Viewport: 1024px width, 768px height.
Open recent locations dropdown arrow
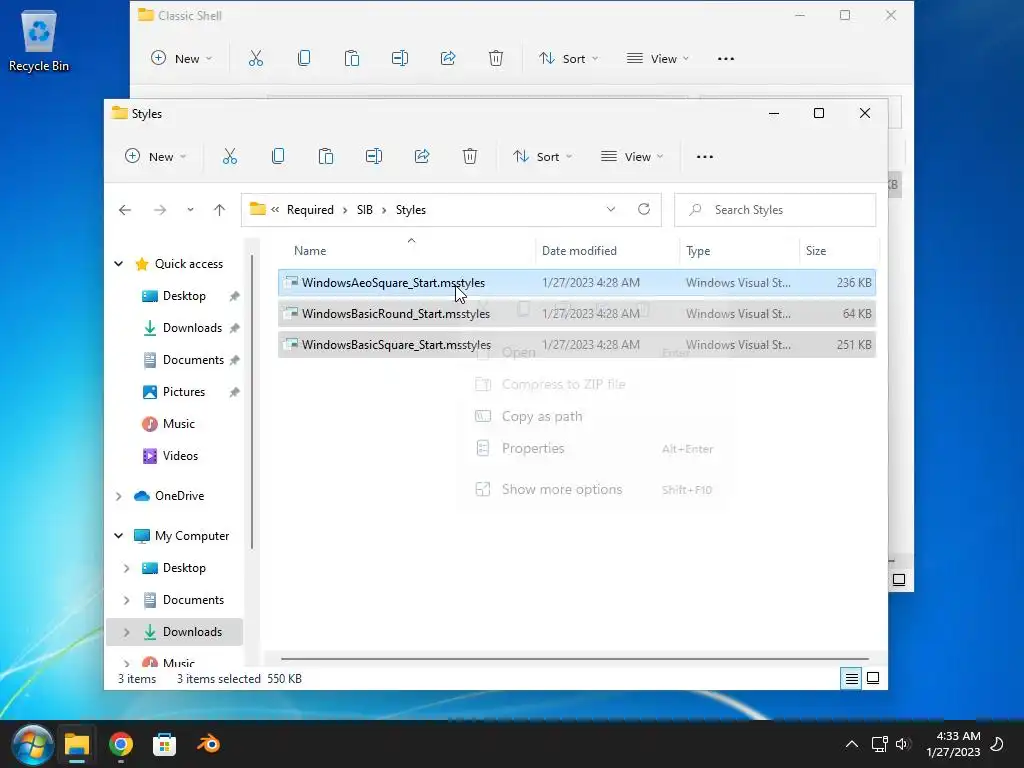(190, 210)
